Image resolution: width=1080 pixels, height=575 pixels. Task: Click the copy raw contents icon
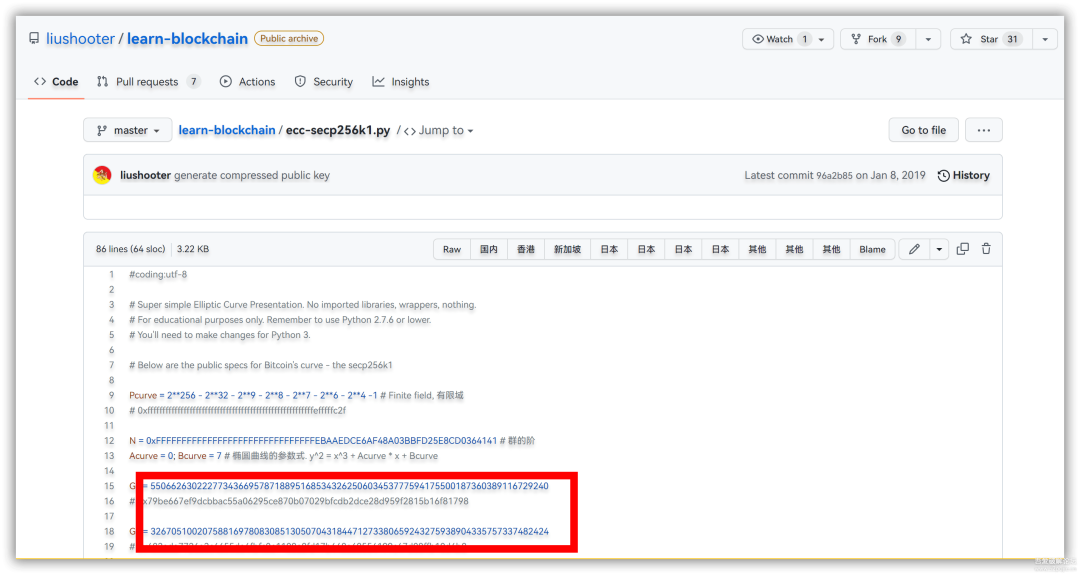(x=963, y=249)
